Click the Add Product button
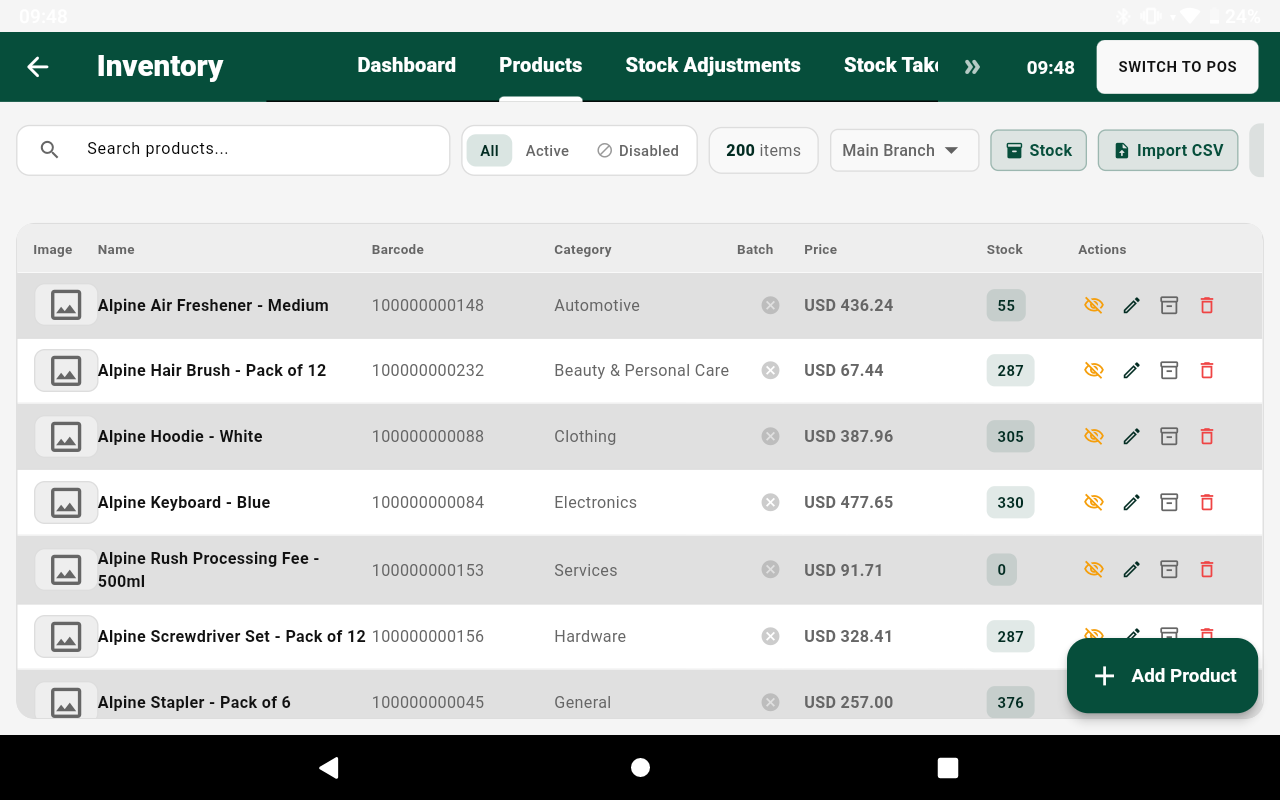The width and height of the screenshot is (1280, 800). (1162, 676)
